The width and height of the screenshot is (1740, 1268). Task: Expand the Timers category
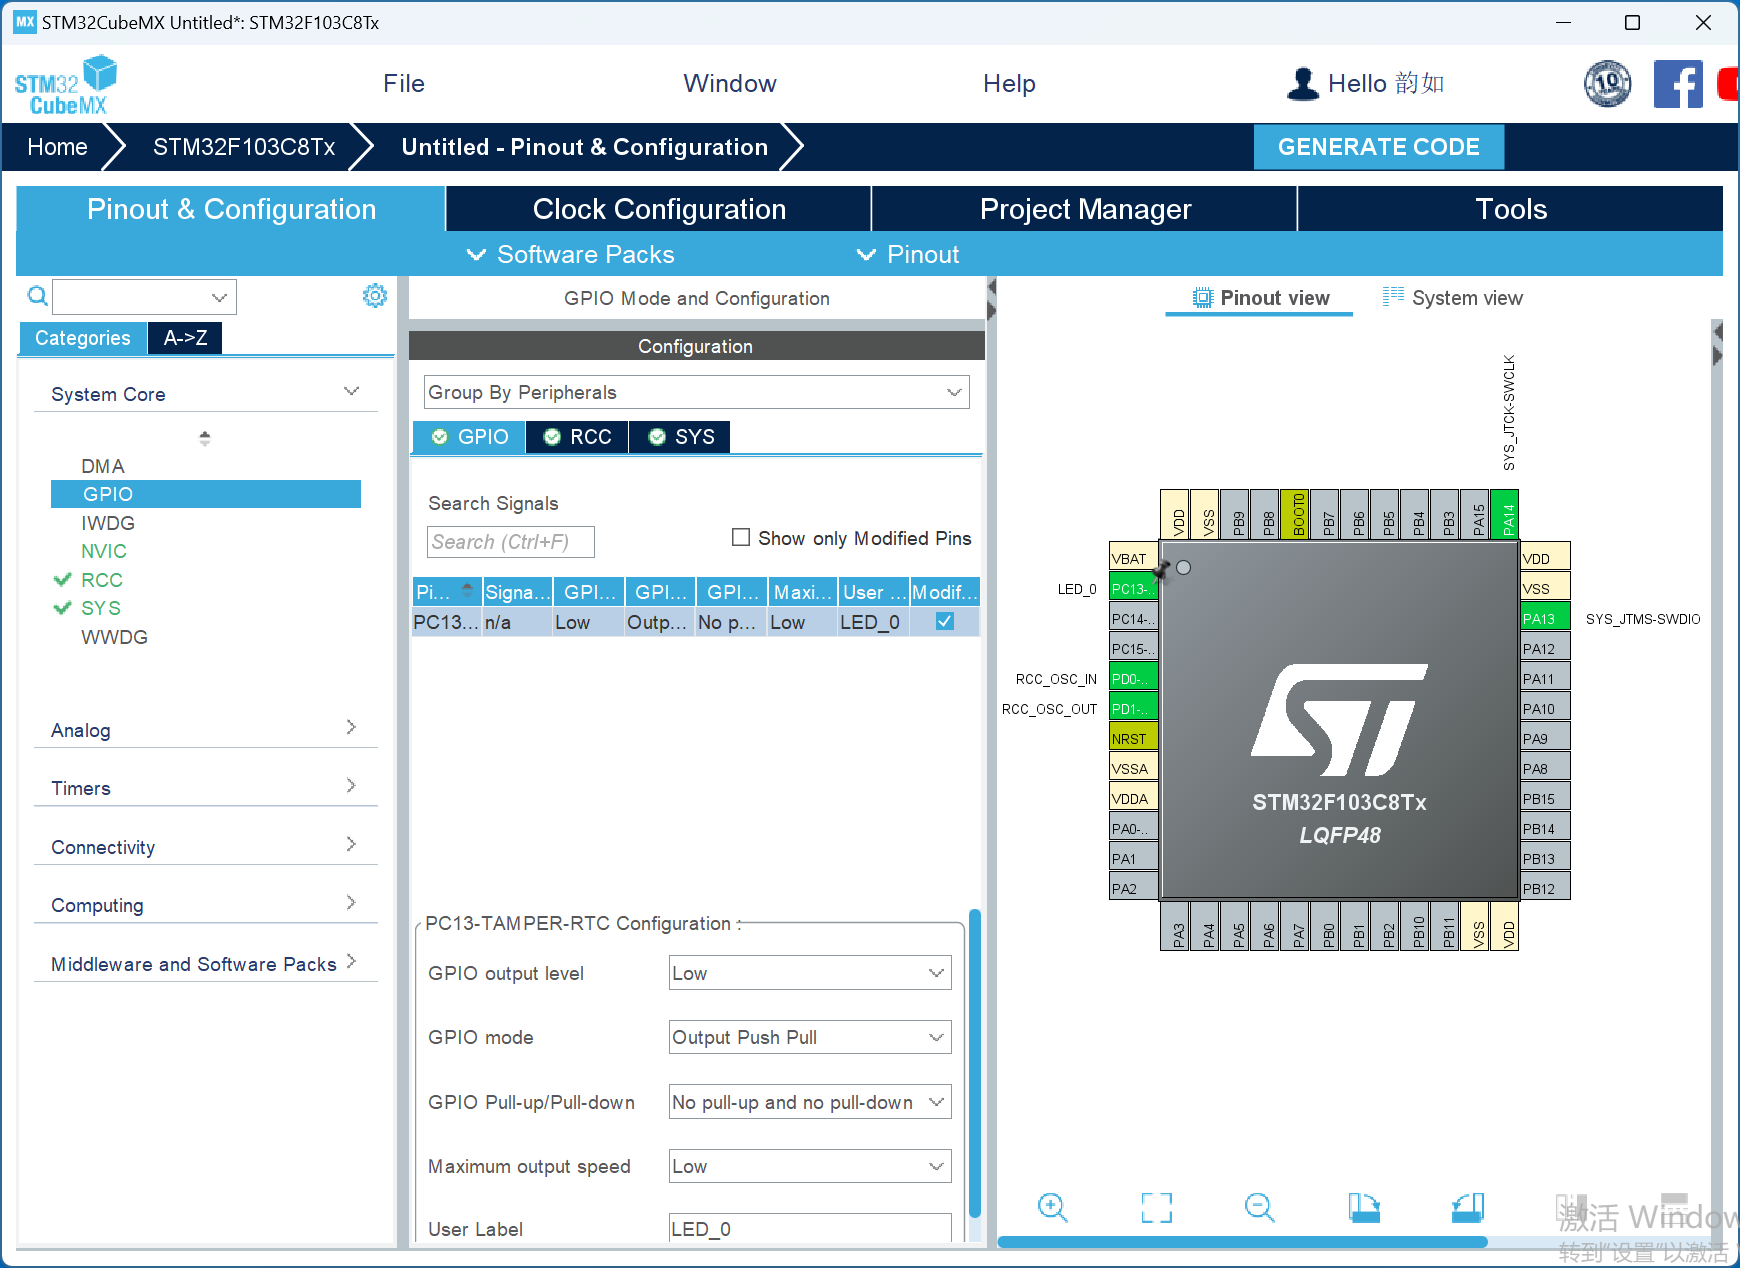(205, 787)
